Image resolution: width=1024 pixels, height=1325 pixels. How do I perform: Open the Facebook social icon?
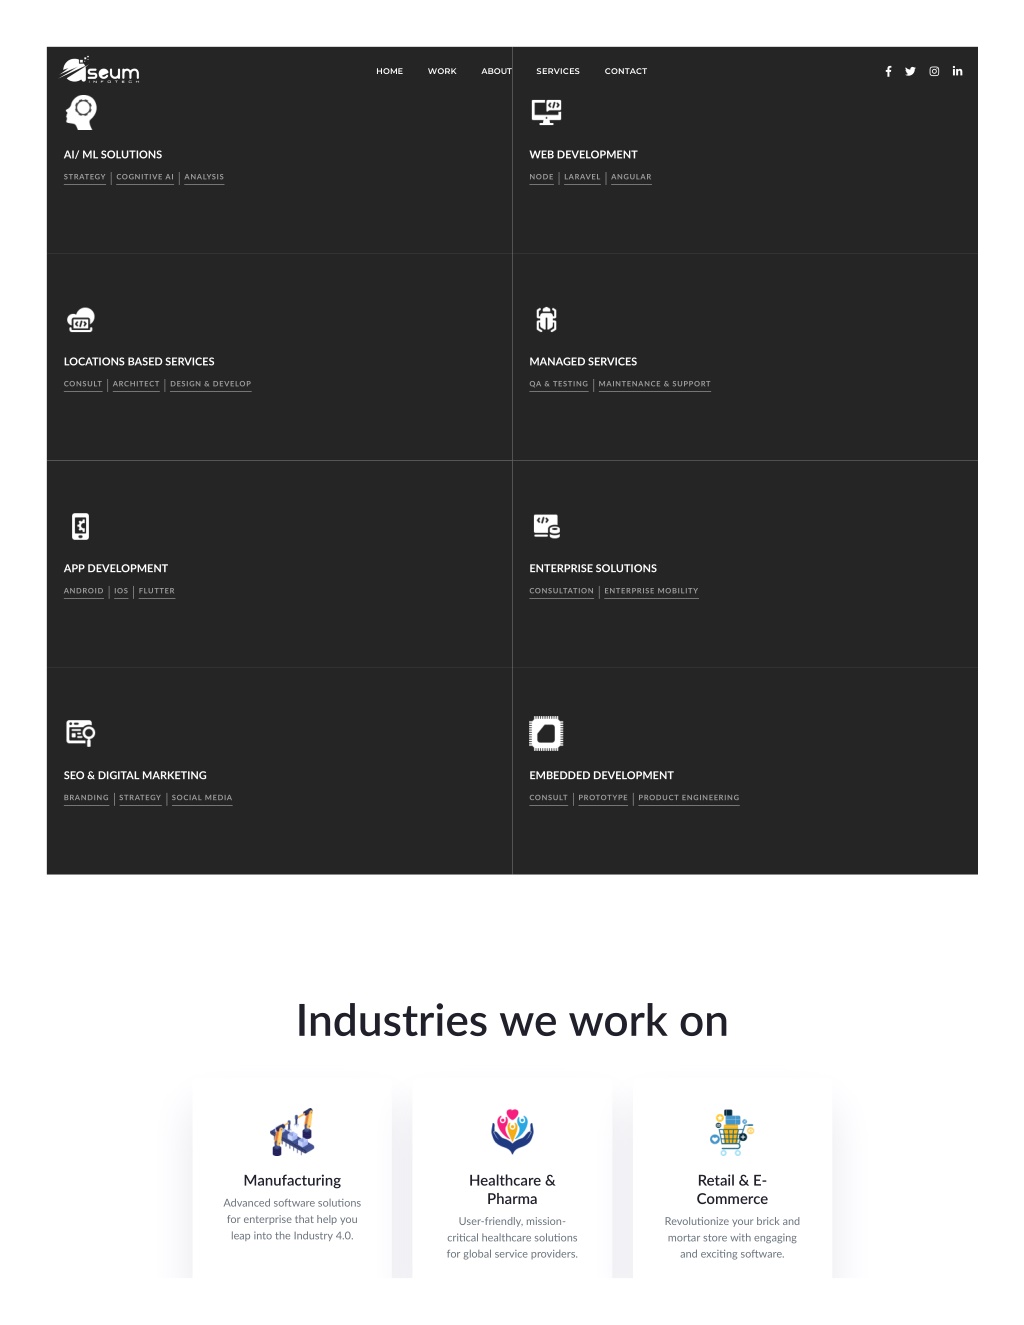888,71
